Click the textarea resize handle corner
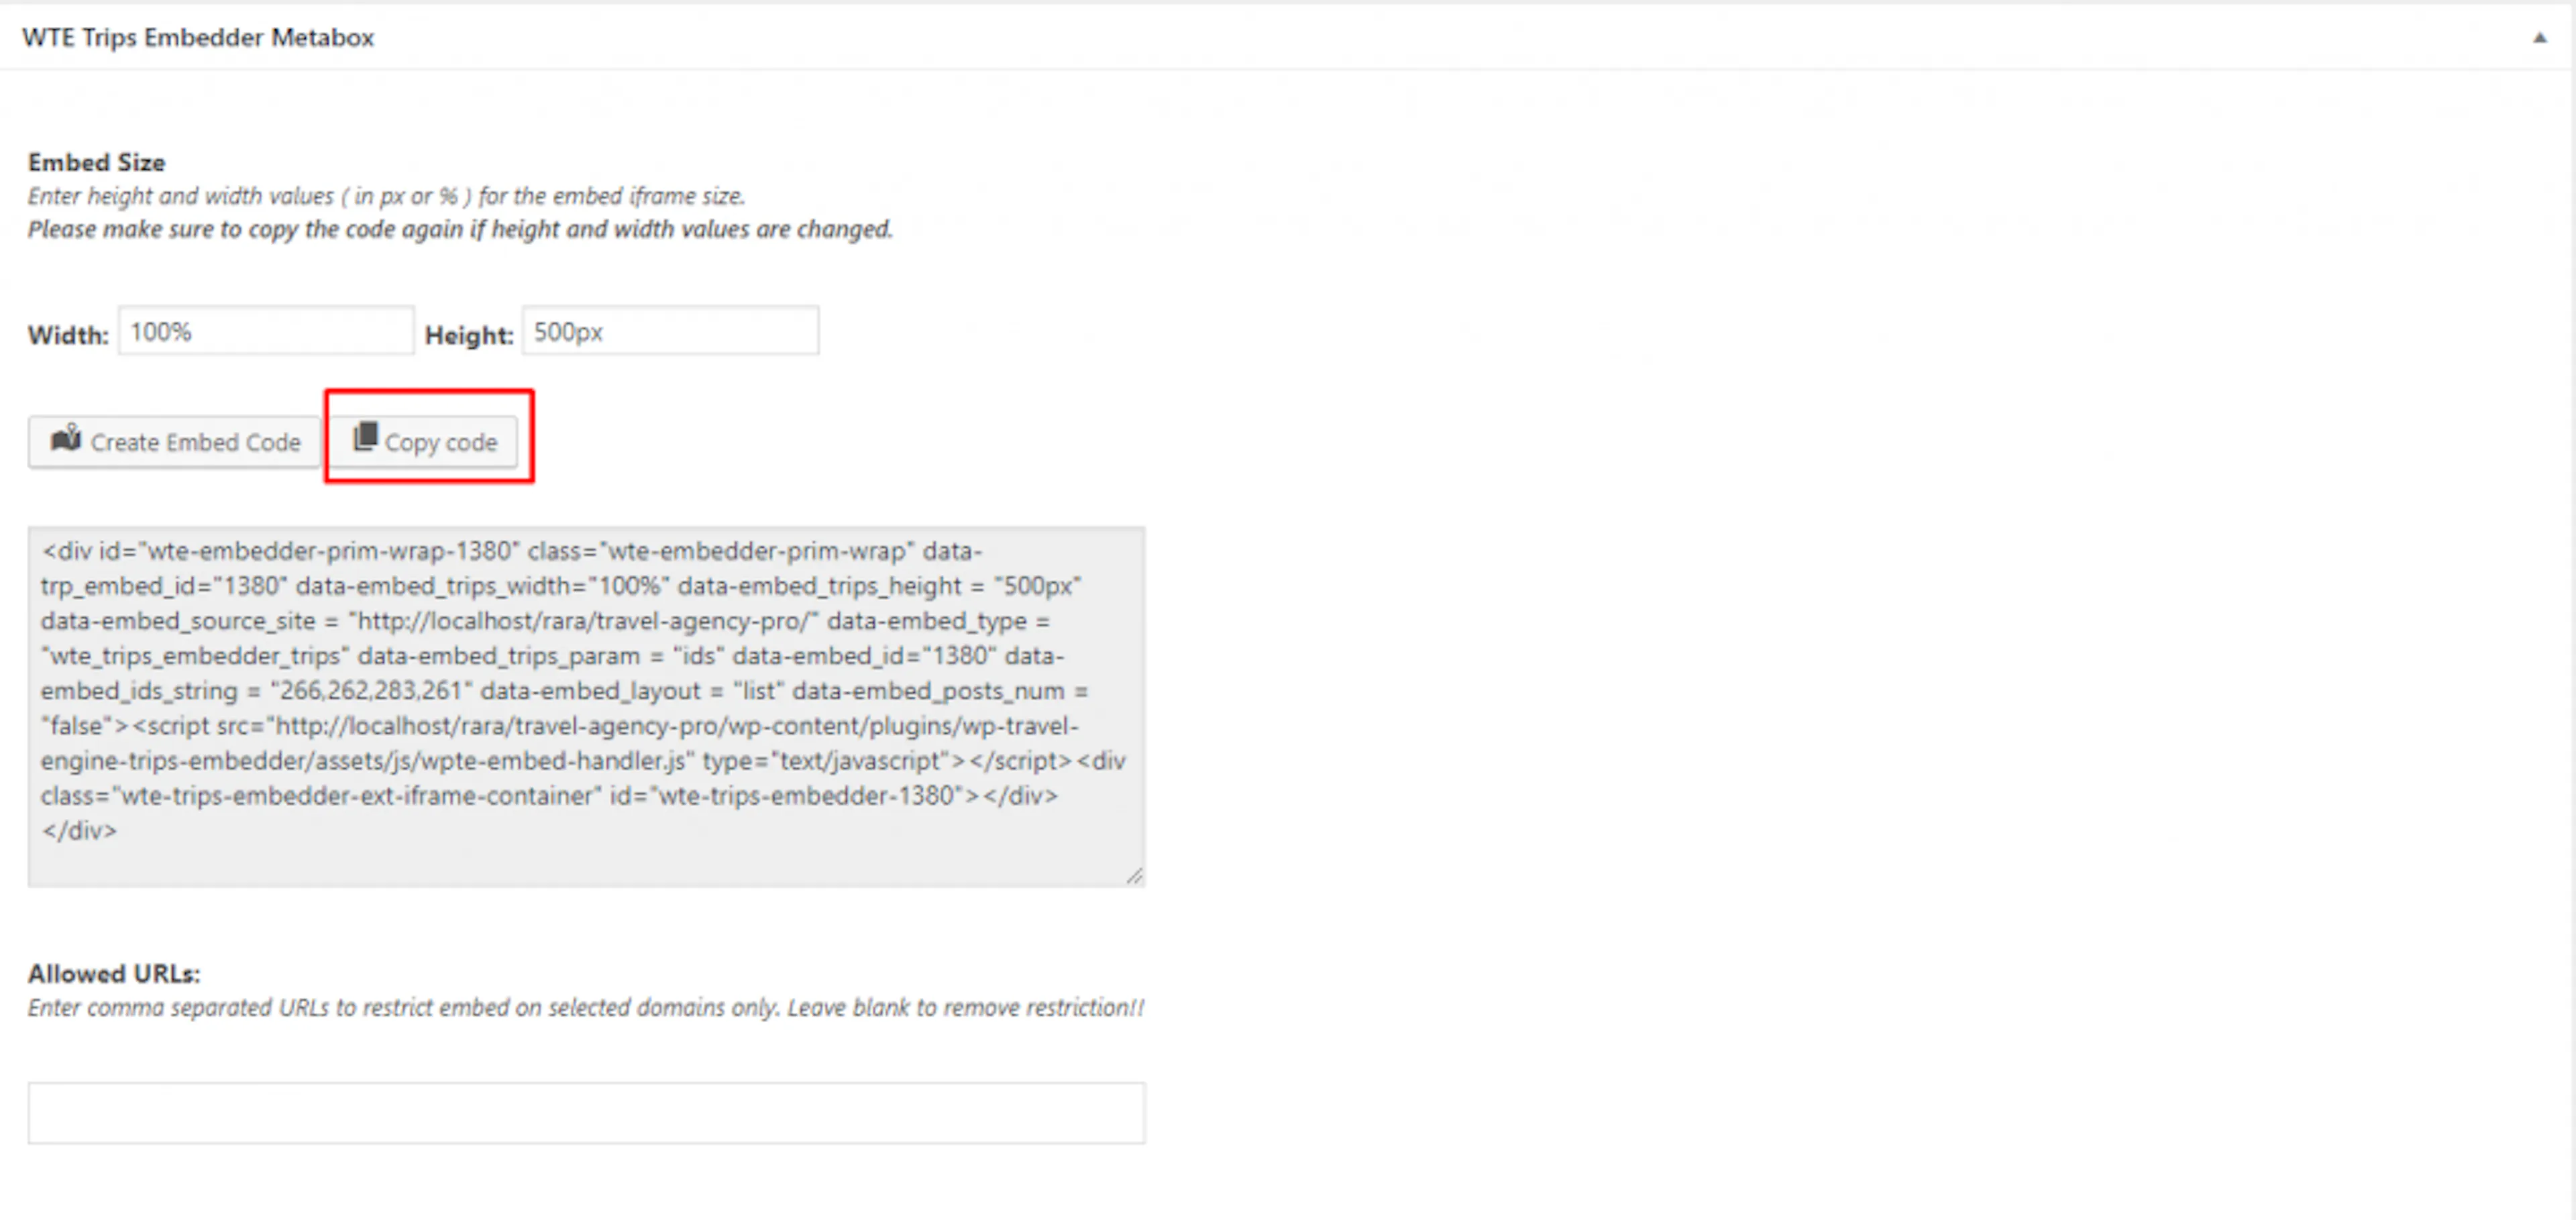Viewport: 2576px width, 1220px height. pos(1134,876)
